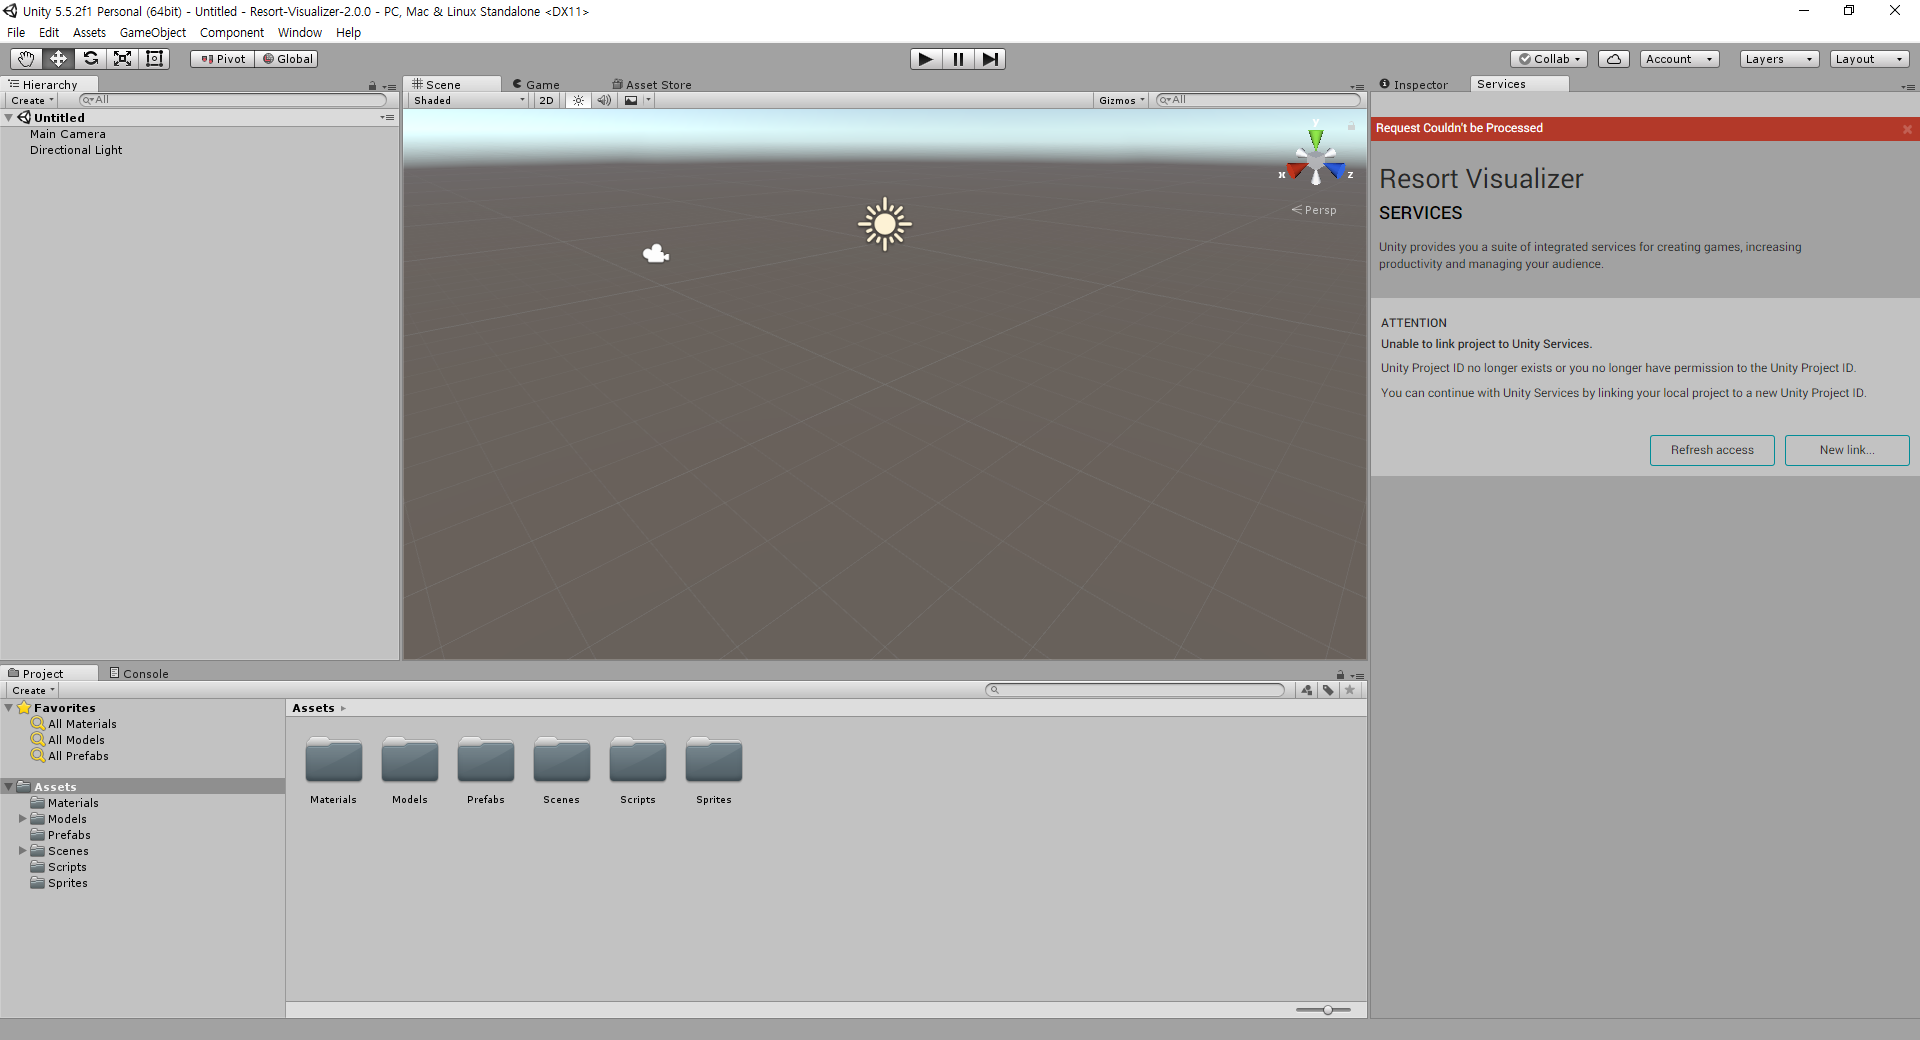The image size is (1920, 1040).
Task: Open the Collab dropdown
Action: [1550, 59]
